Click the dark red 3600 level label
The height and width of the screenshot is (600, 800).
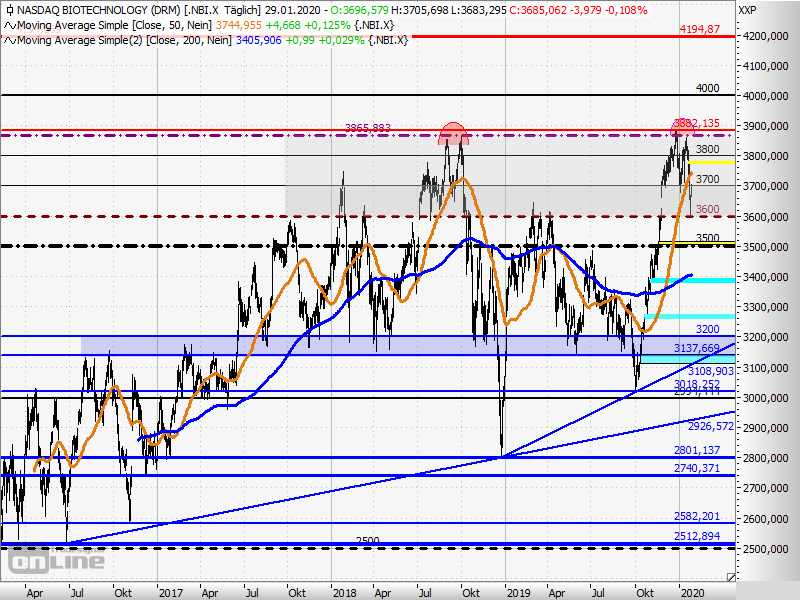[708, 209]
